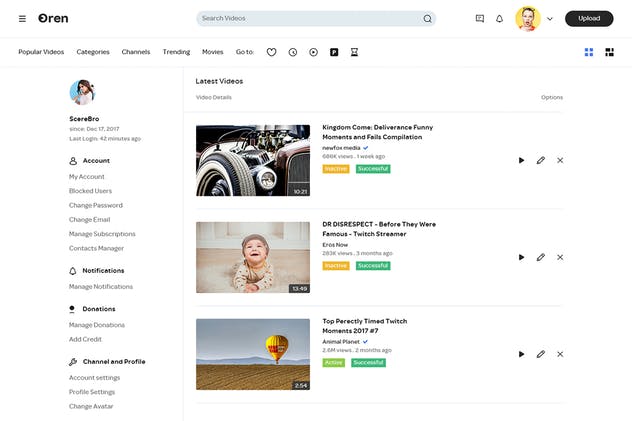Open Top Perectly Timed Twitch Moments title
Viewport: 632px width, 421px height.
(x=365, y=326)
